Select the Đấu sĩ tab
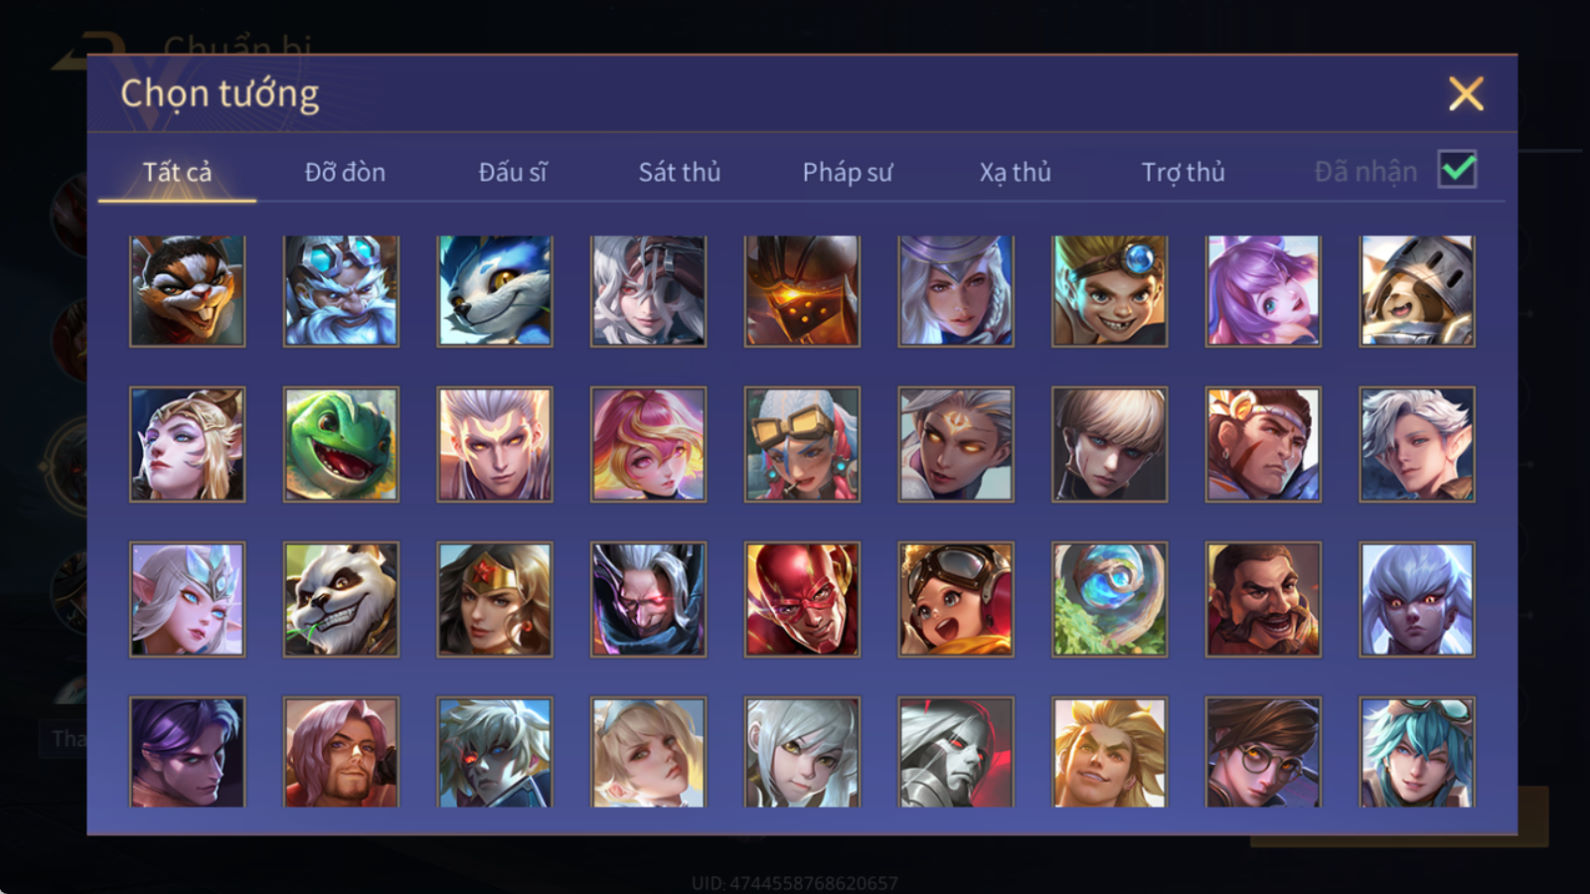This screenshot has width=1590, height=894. [x=512, y=172]
